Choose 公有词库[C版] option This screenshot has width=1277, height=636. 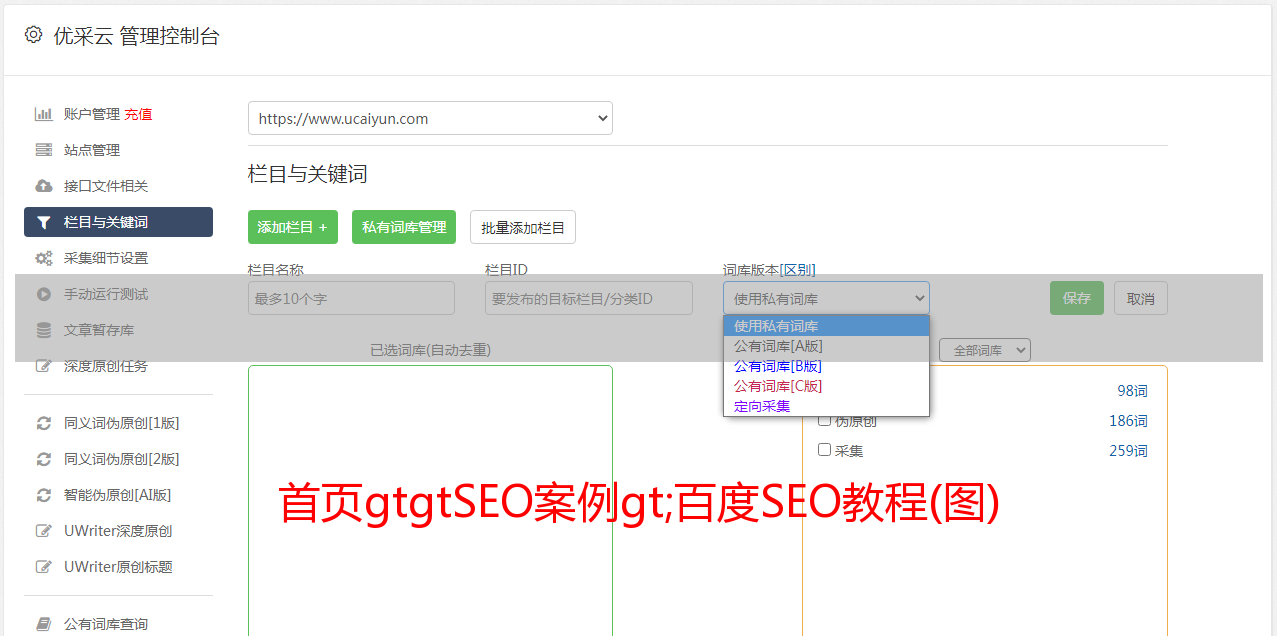(x=826, y=386)
